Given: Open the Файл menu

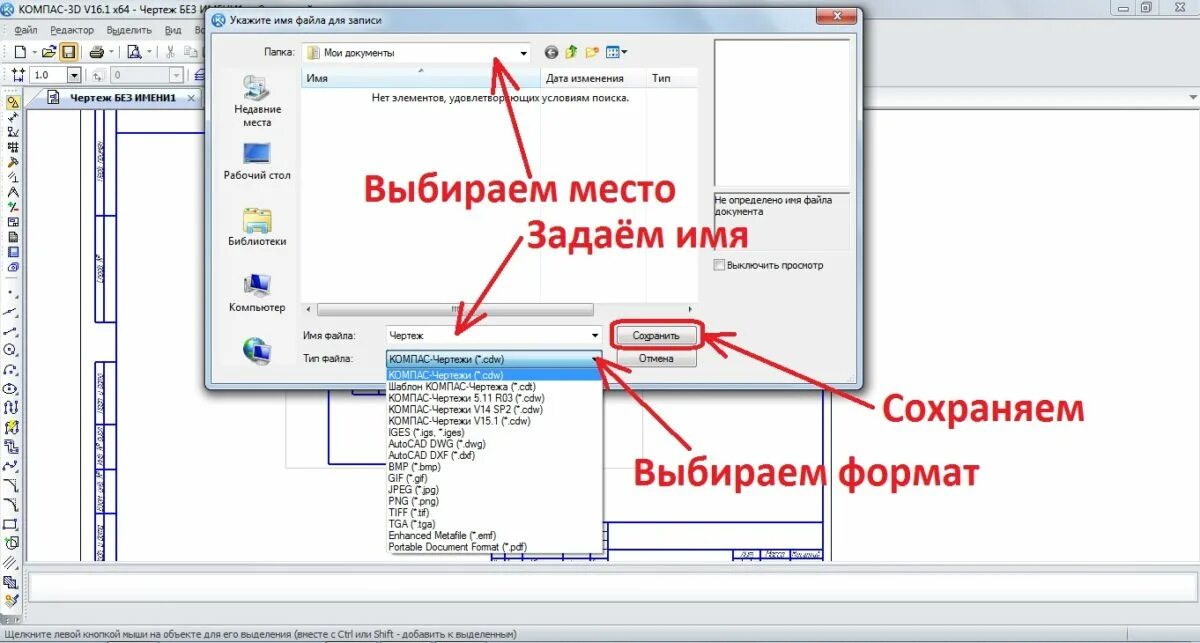Looking at the screenshot, I should tap(25, 29).
